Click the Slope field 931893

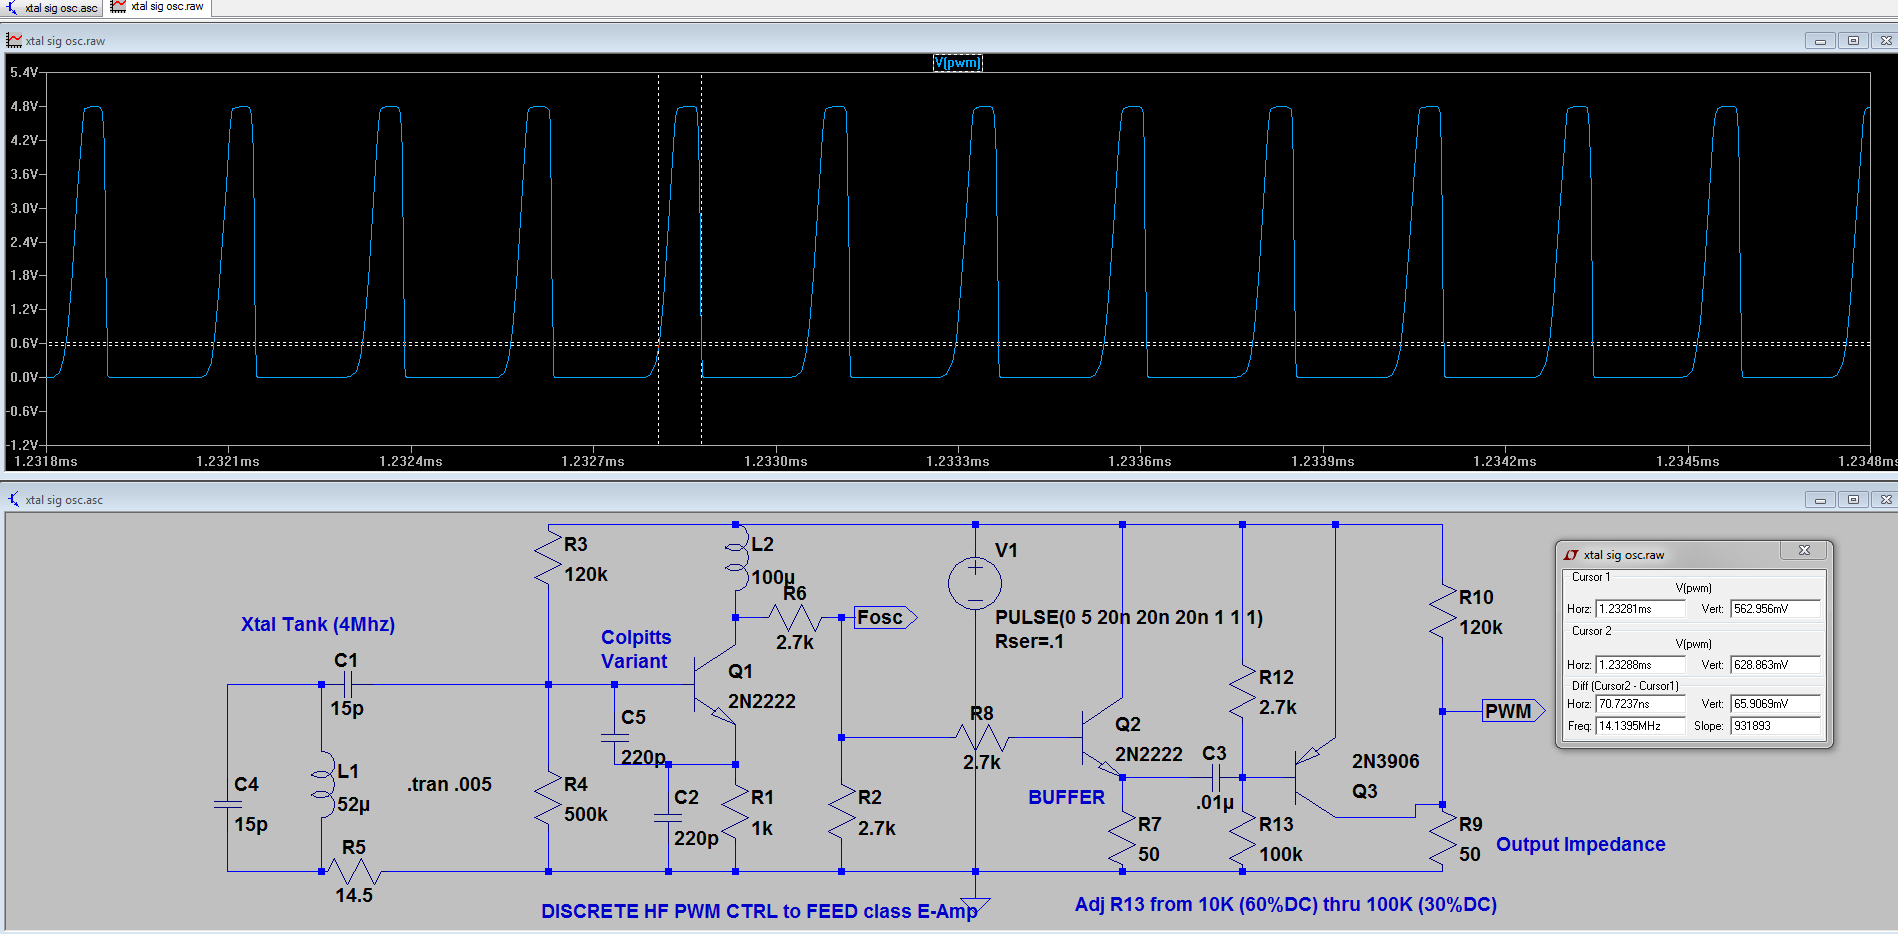click(x=1775, y=726)
